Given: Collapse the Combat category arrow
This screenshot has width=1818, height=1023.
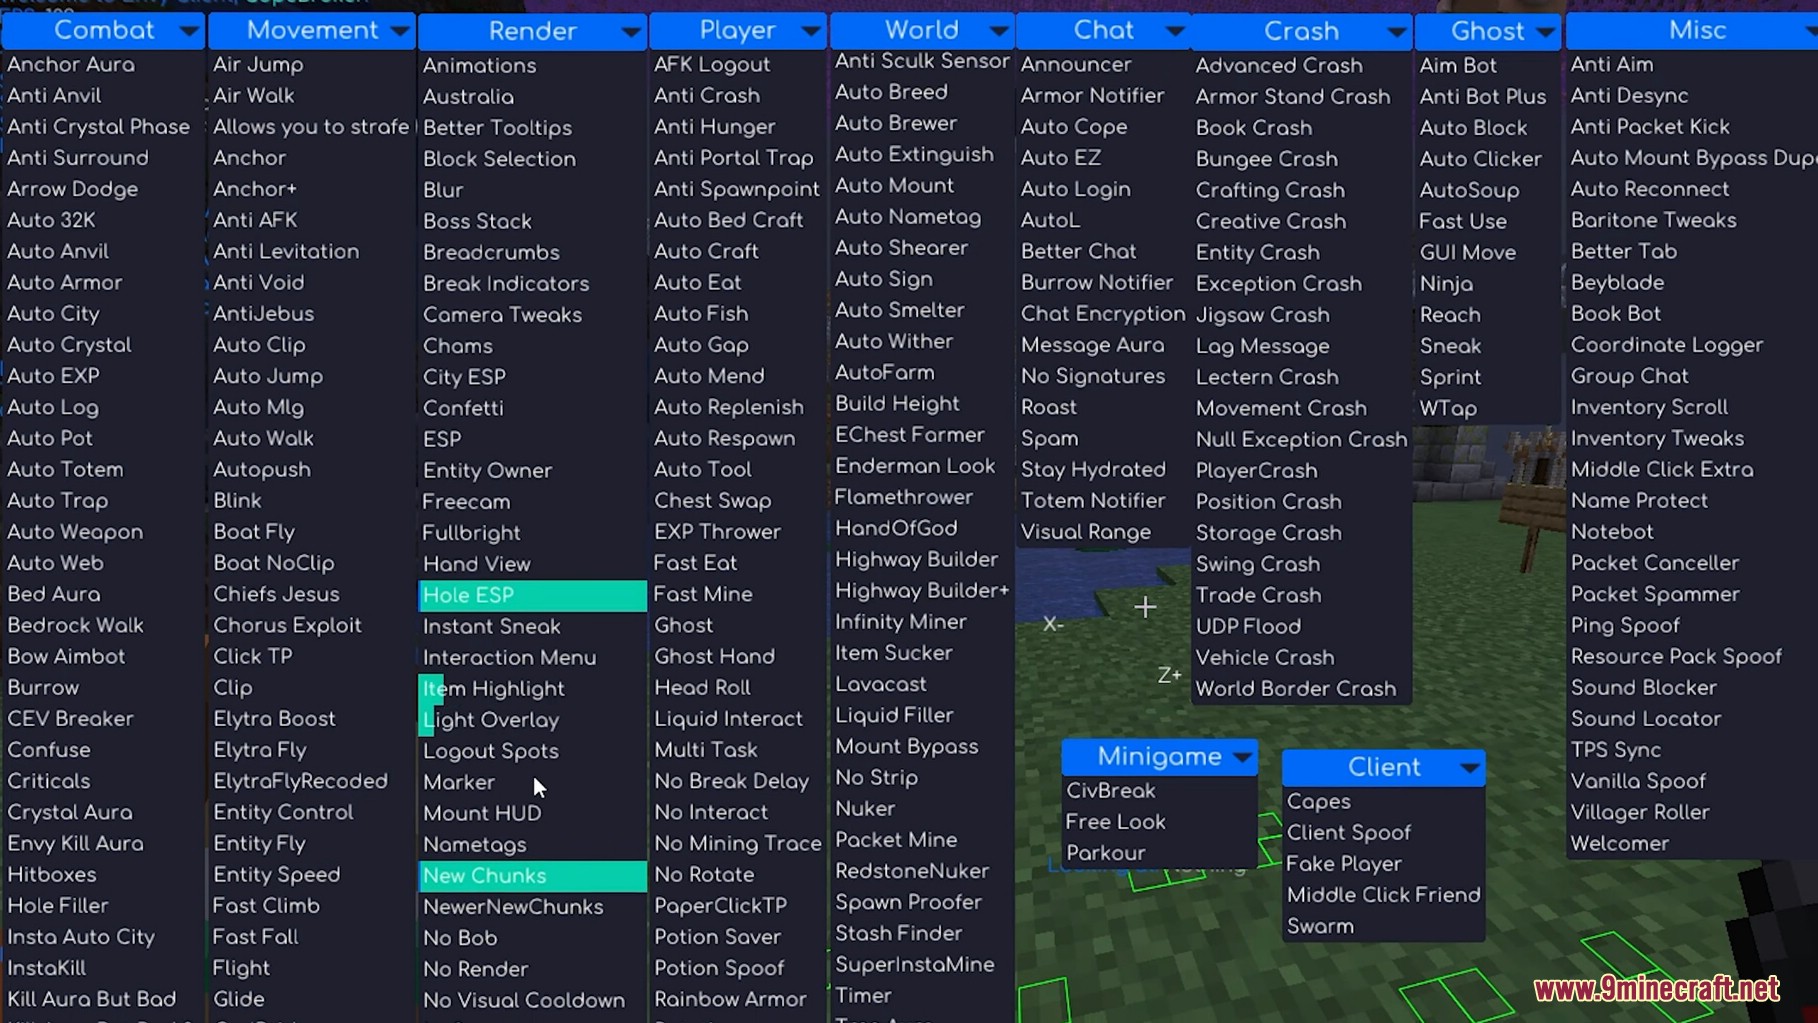Looking at the screenshot, I should [188, 31].
